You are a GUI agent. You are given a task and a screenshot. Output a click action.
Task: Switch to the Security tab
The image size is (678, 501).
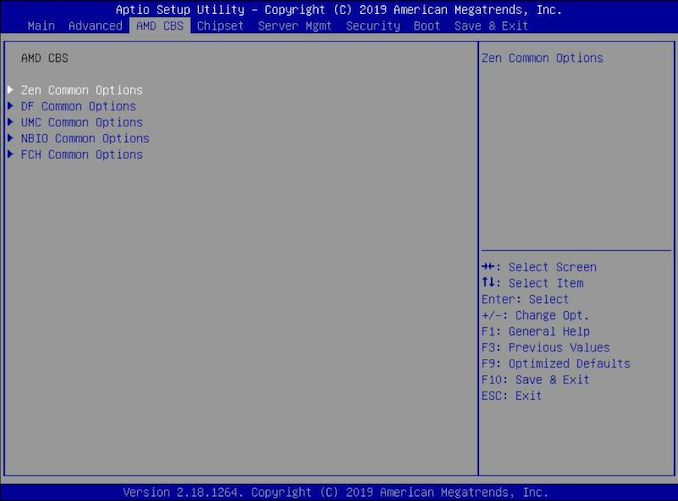click(x=373, y=26)
